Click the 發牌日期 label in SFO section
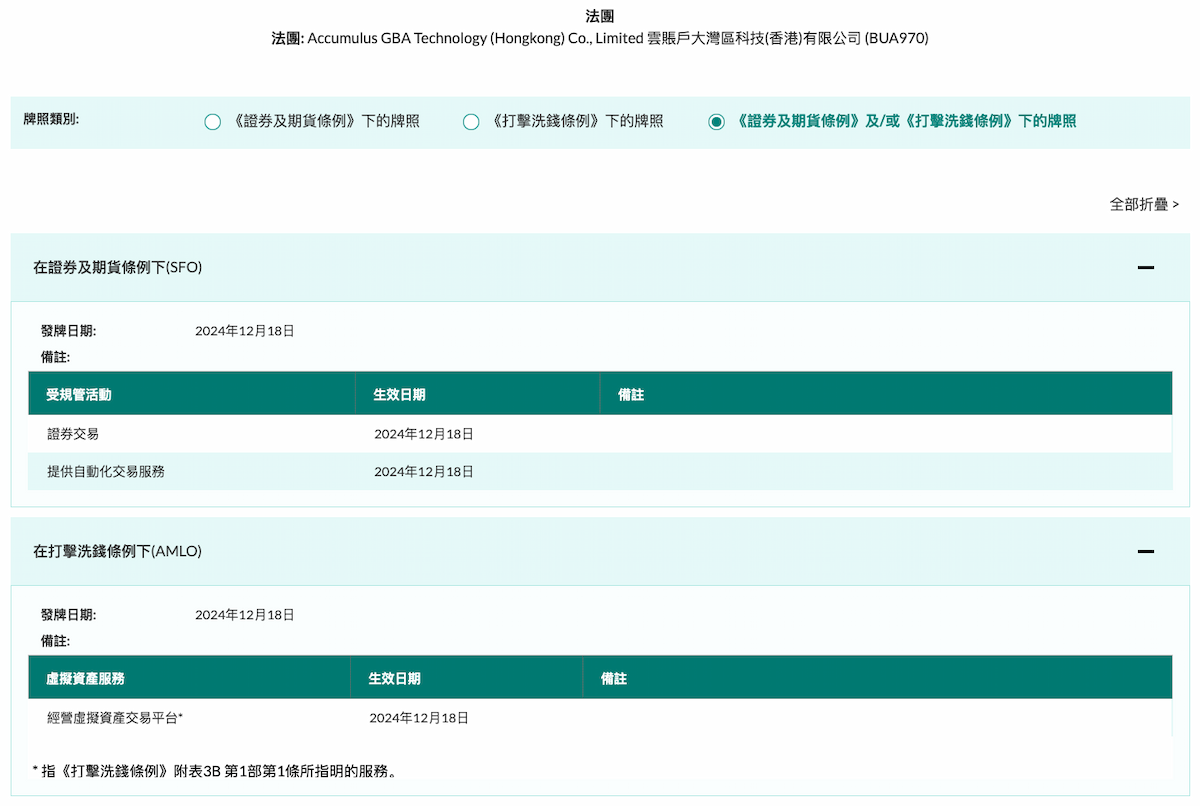Screen dimensions: 1200x806 coord(69,331)
